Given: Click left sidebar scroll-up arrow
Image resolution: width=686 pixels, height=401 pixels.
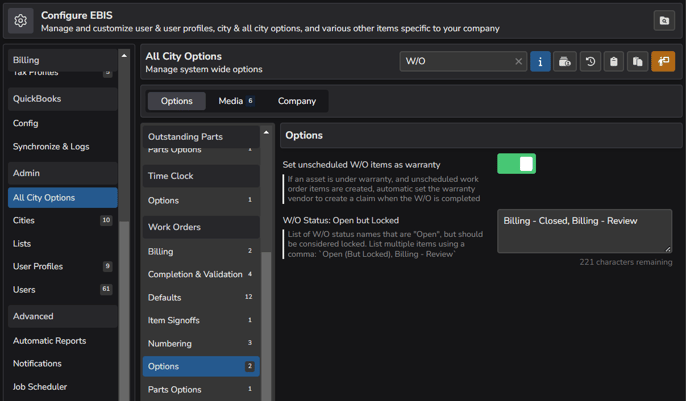Looking at the screenshot, I should 124,56.
